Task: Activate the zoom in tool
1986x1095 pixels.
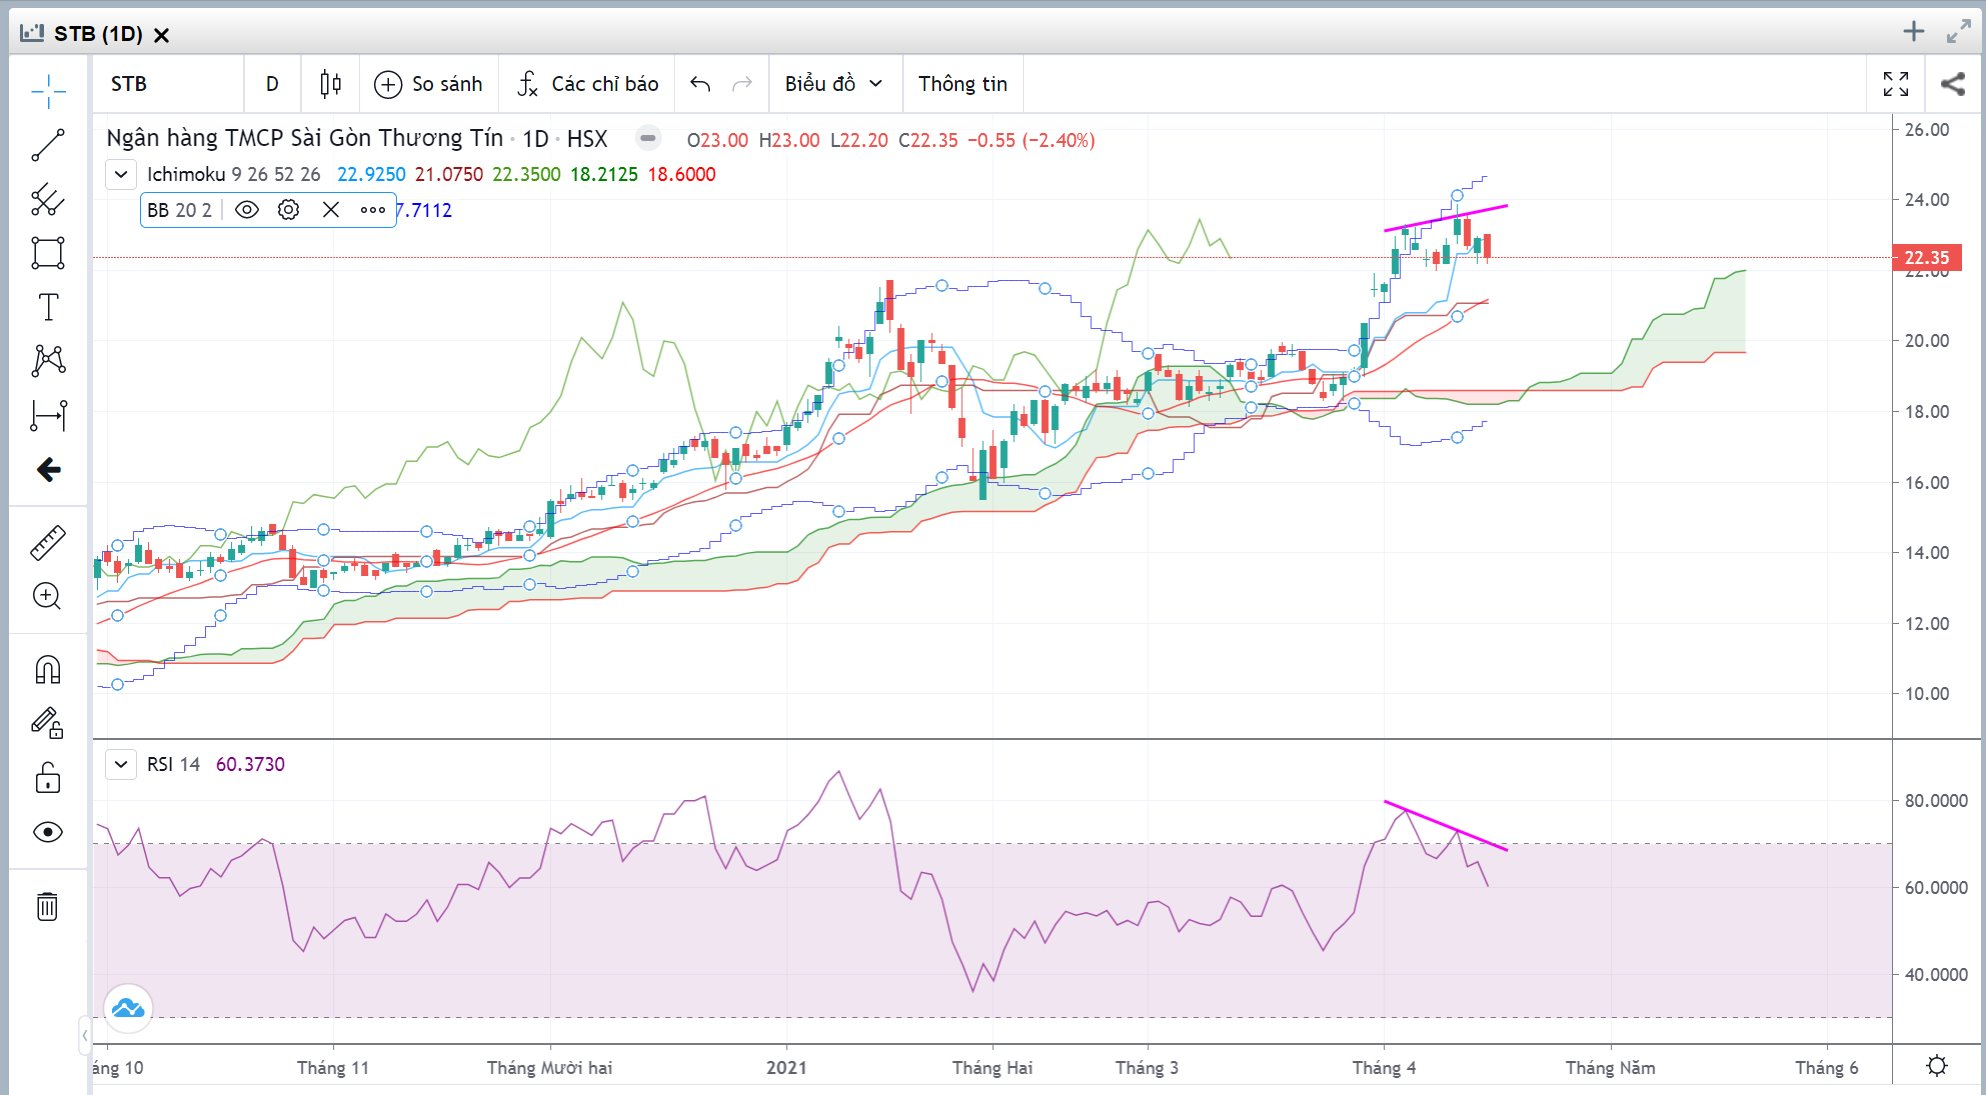Action: [x=47, y=597]
